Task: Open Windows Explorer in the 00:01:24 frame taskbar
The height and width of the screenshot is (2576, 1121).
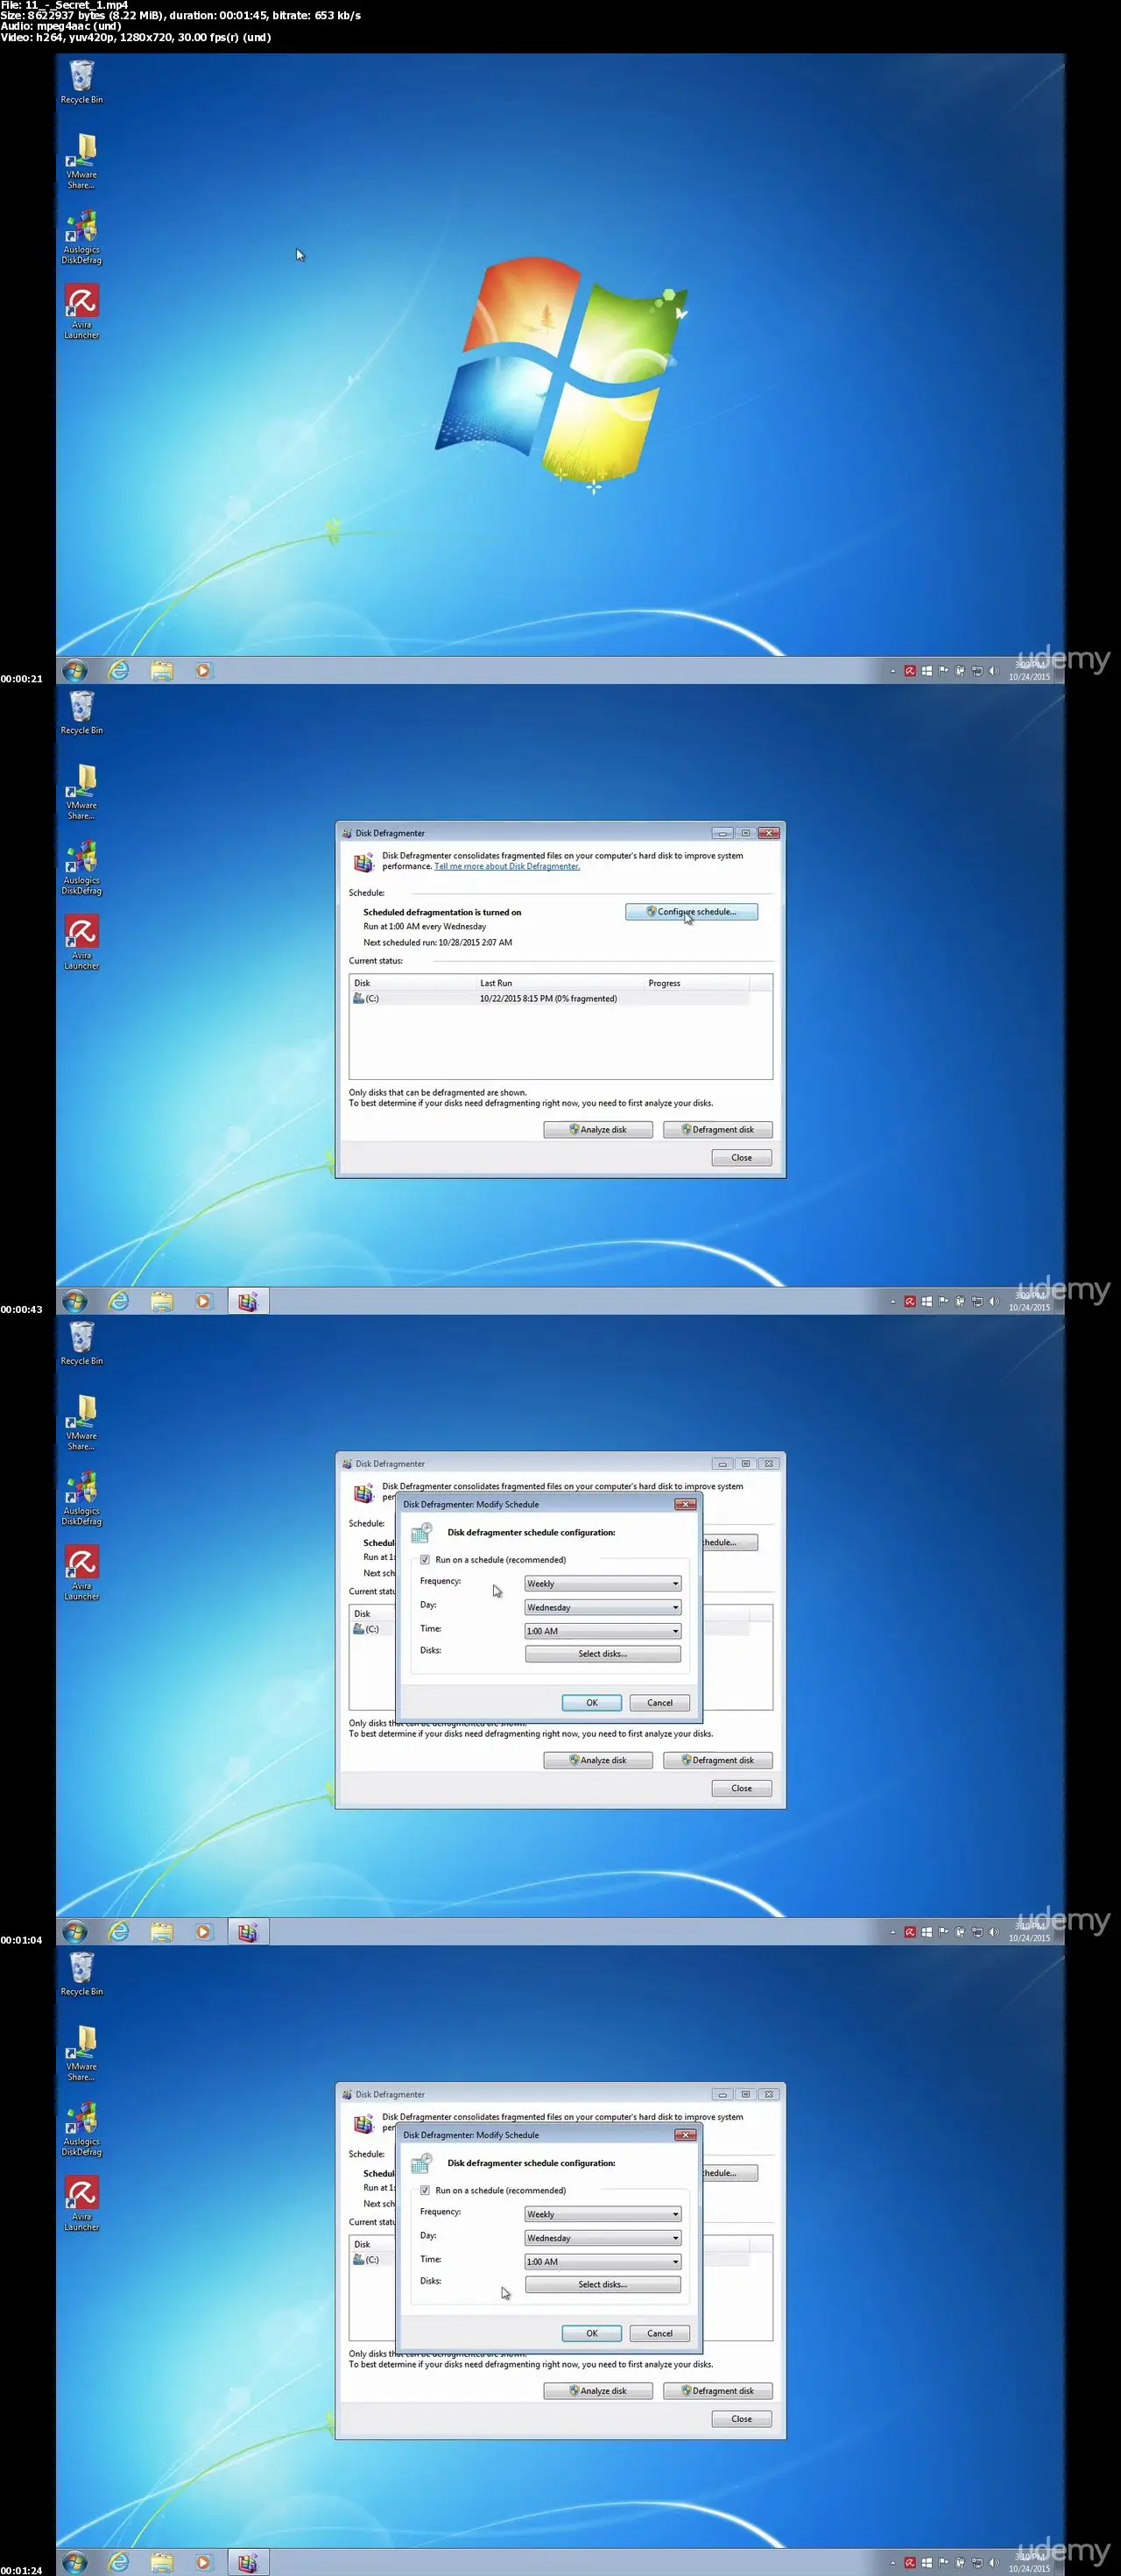Action: (x=162, y=2562)
